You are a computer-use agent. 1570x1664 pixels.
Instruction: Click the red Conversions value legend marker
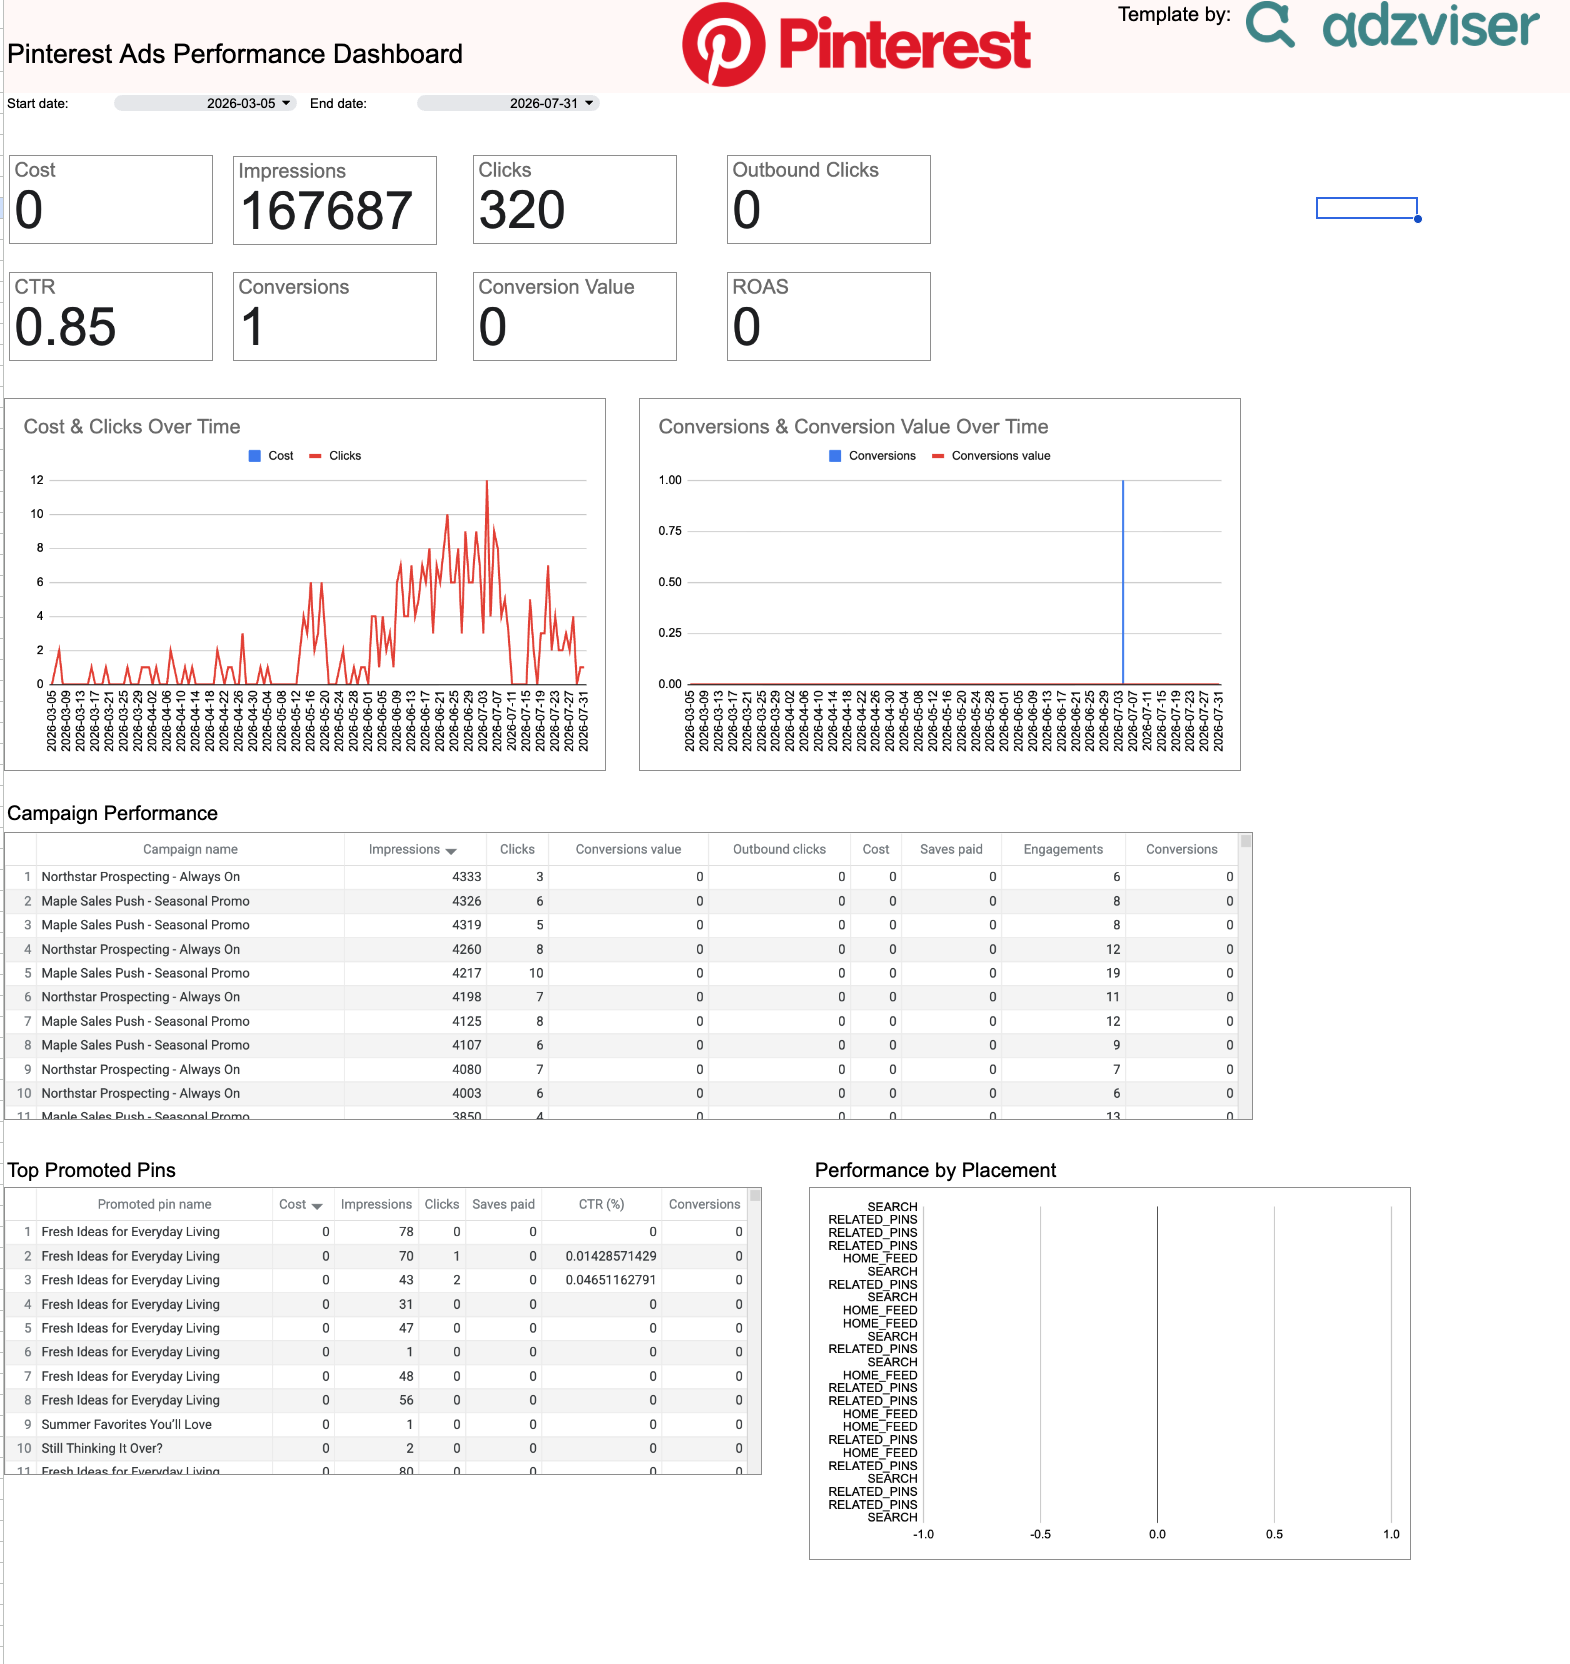click(x=938, y=456)
